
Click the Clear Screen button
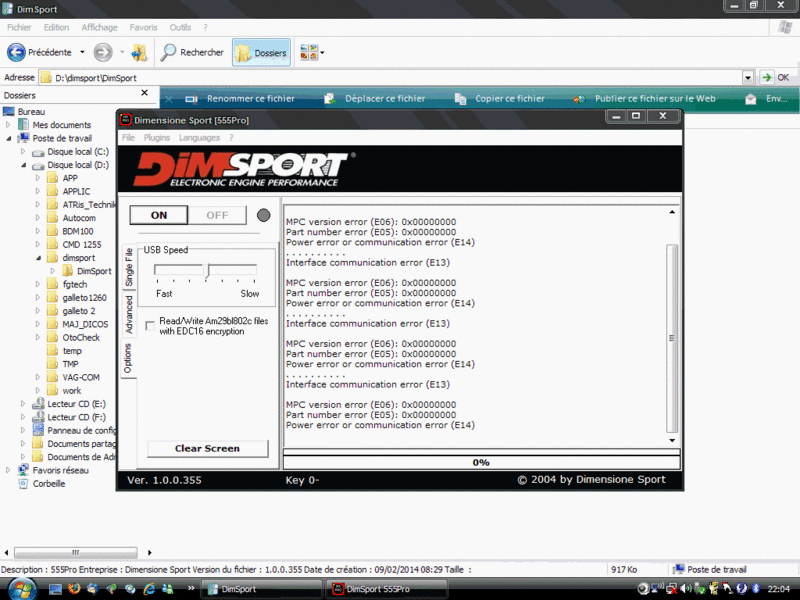coord(207,448)
